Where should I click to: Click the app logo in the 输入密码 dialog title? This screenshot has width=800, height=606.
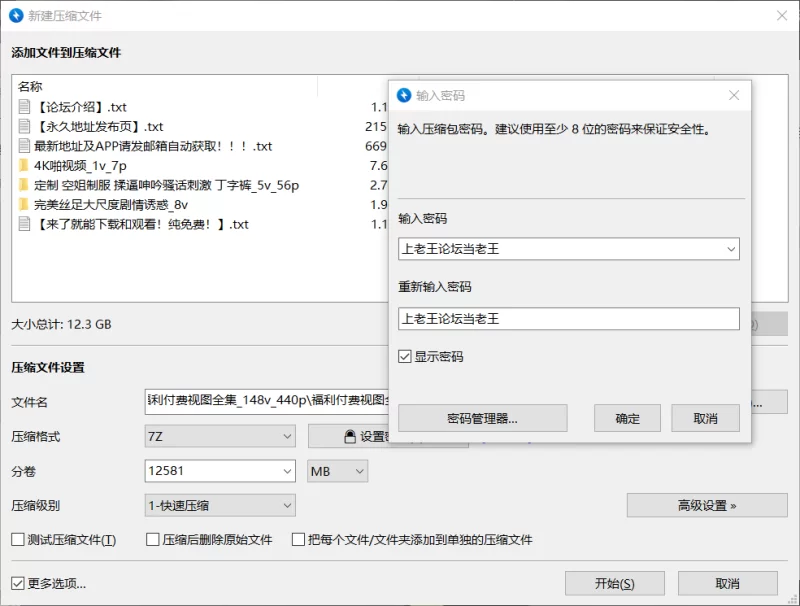(404, 95)
